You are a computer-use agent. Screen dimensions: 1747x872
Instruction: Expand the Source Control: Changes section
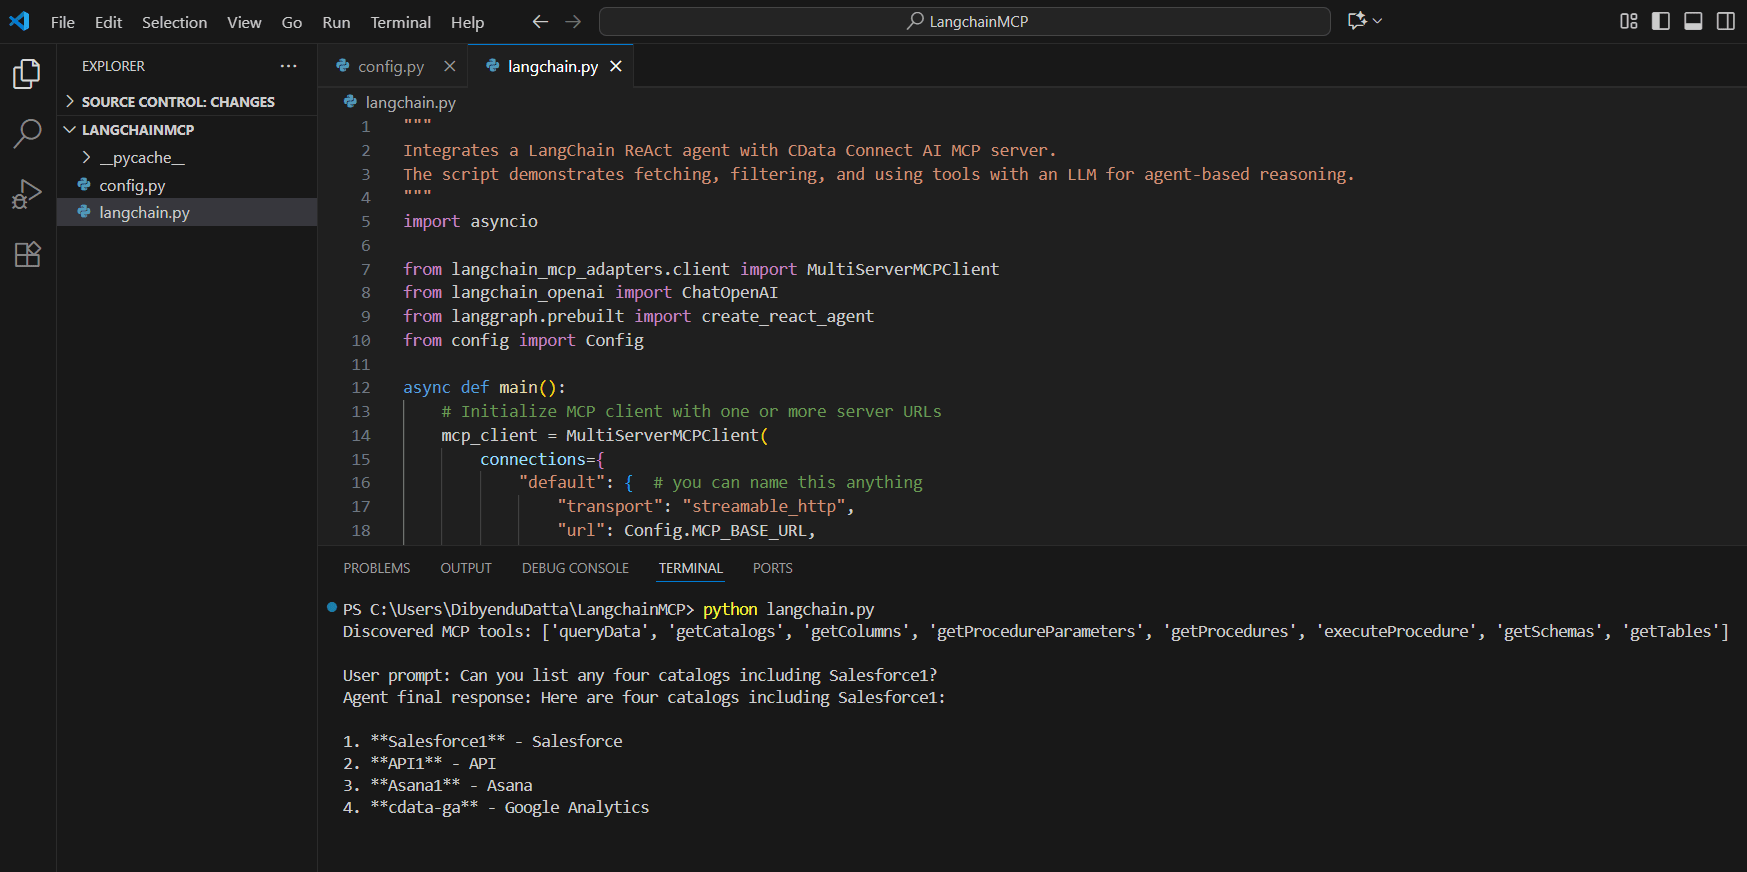[x=177, y=102]
